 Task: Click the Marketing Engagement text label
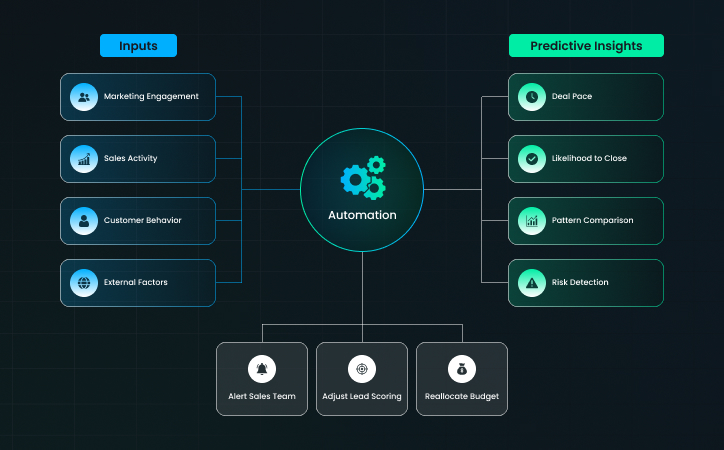tap(151, 97)
